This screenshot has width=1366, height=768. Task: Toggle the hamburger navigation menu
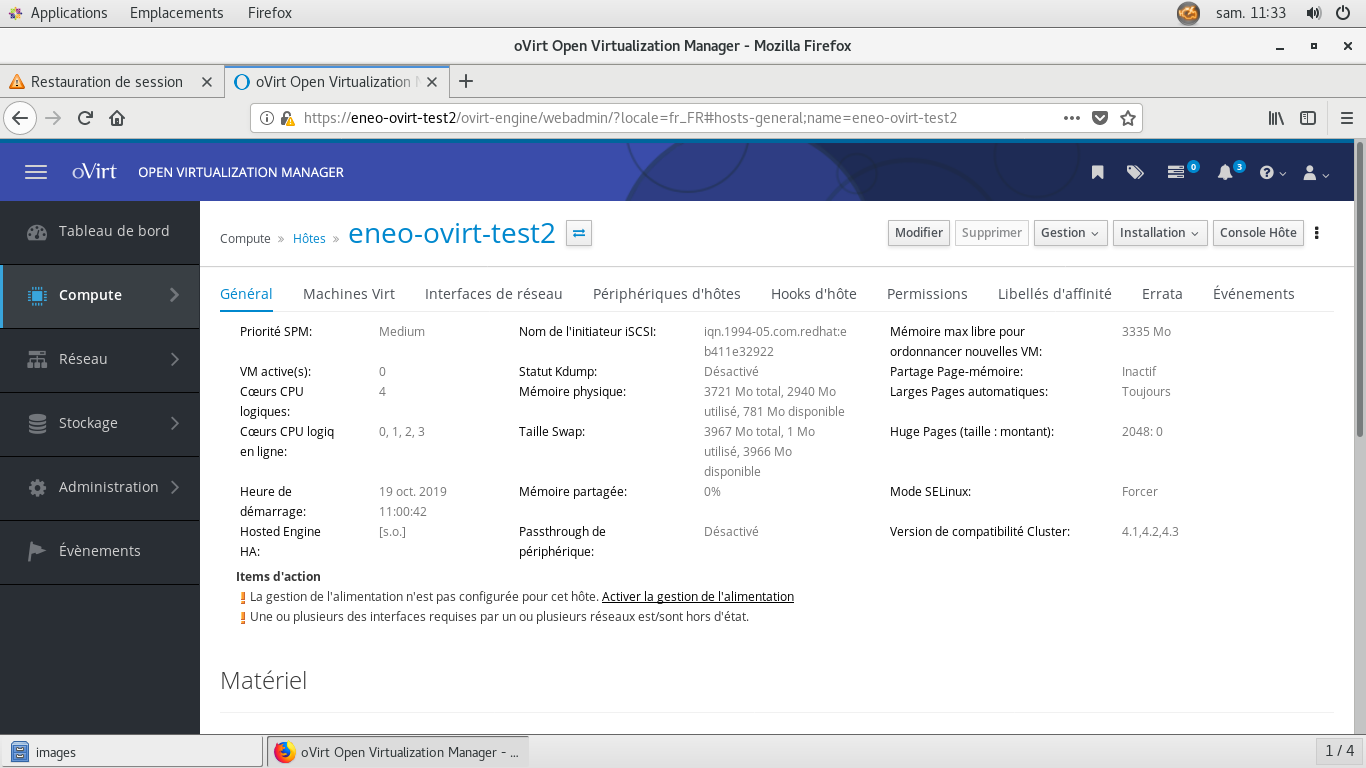[x=36, y=172]
